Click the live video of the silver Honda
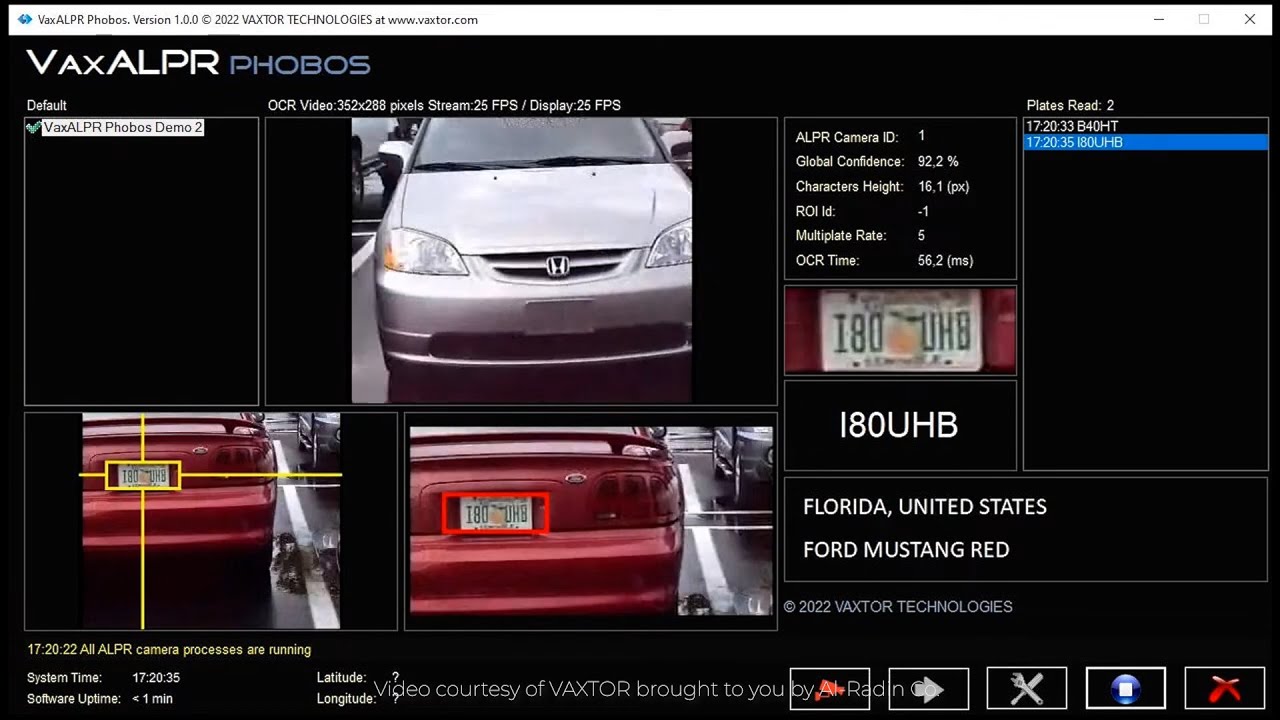This screenshot has height=720, width=1280. (521, 260)
